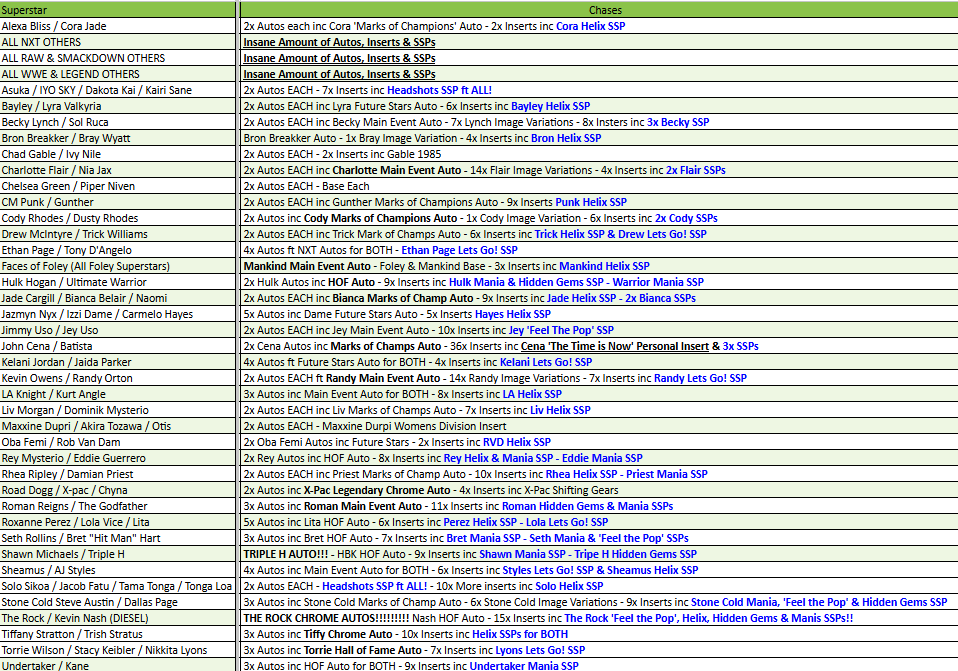Image resolution: width=958 pixels, height=671 pixels.
Task: Click ALL RAW & SMACKDOWN OTHERS chase text
Action: [339, 58]
